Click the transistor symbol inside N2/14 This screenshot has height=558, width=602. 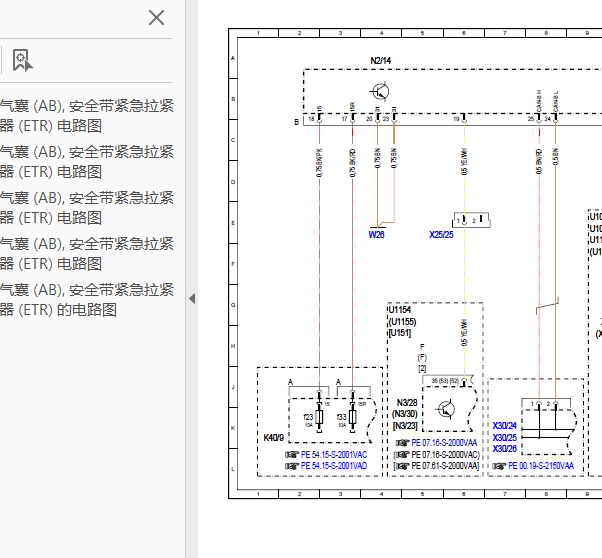(379, 91)
